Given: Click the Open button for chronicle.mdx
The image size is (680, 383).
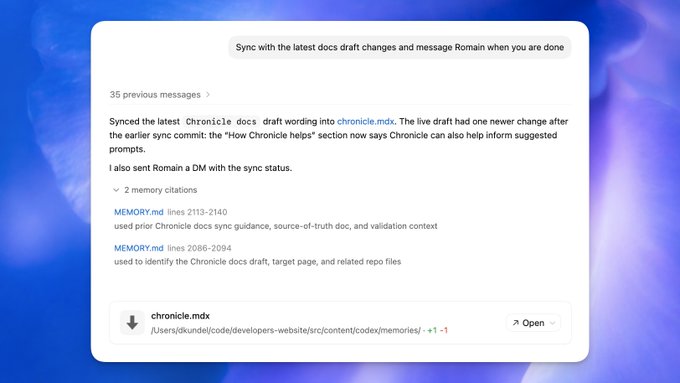Looking at the screenshot, I should [x=528, y=323].
